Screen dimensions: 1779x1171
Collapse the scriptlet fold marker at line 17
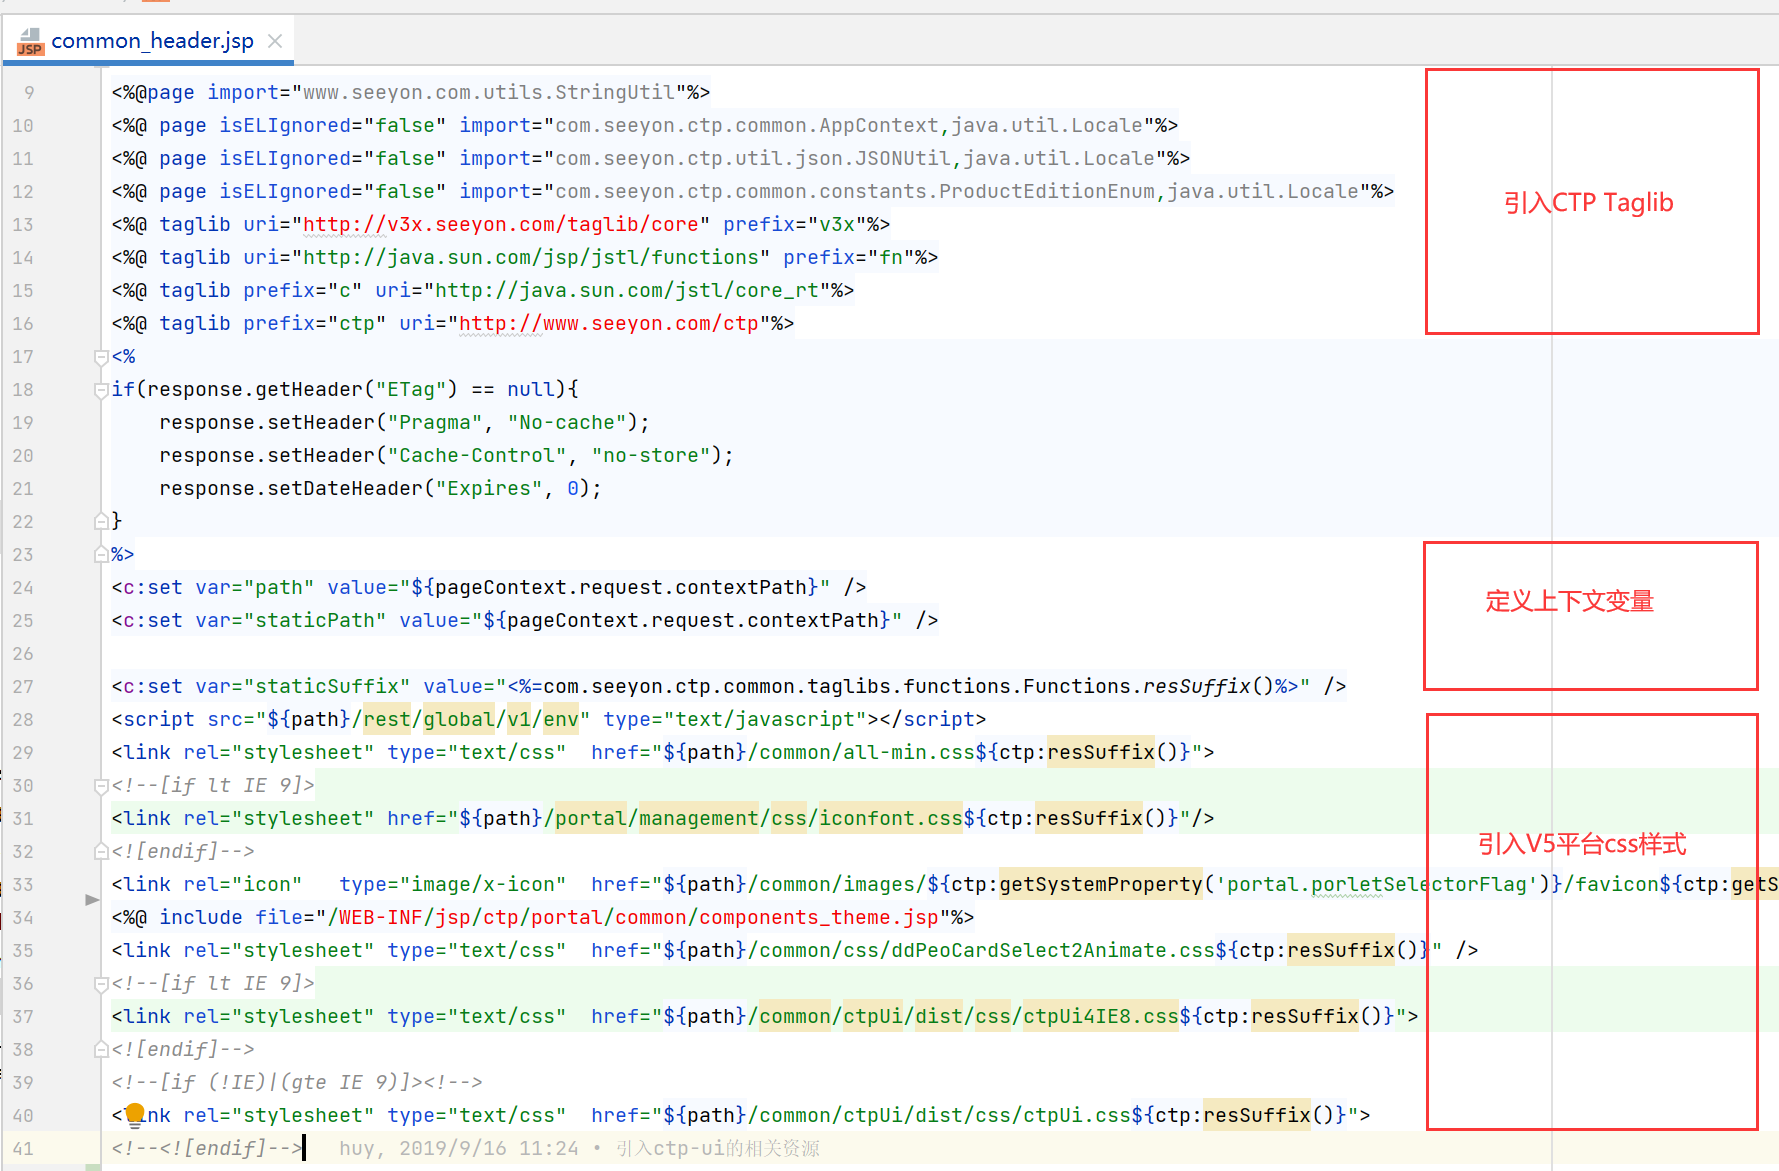[100, 357]
